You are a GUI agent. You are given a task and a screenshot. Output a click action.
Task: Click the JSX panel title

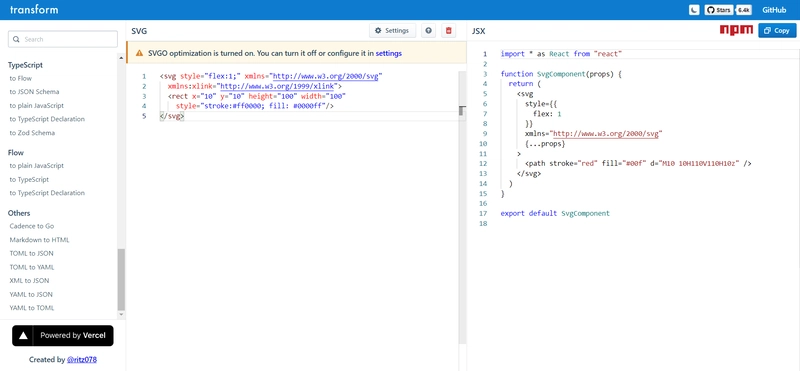click(478, 31)
